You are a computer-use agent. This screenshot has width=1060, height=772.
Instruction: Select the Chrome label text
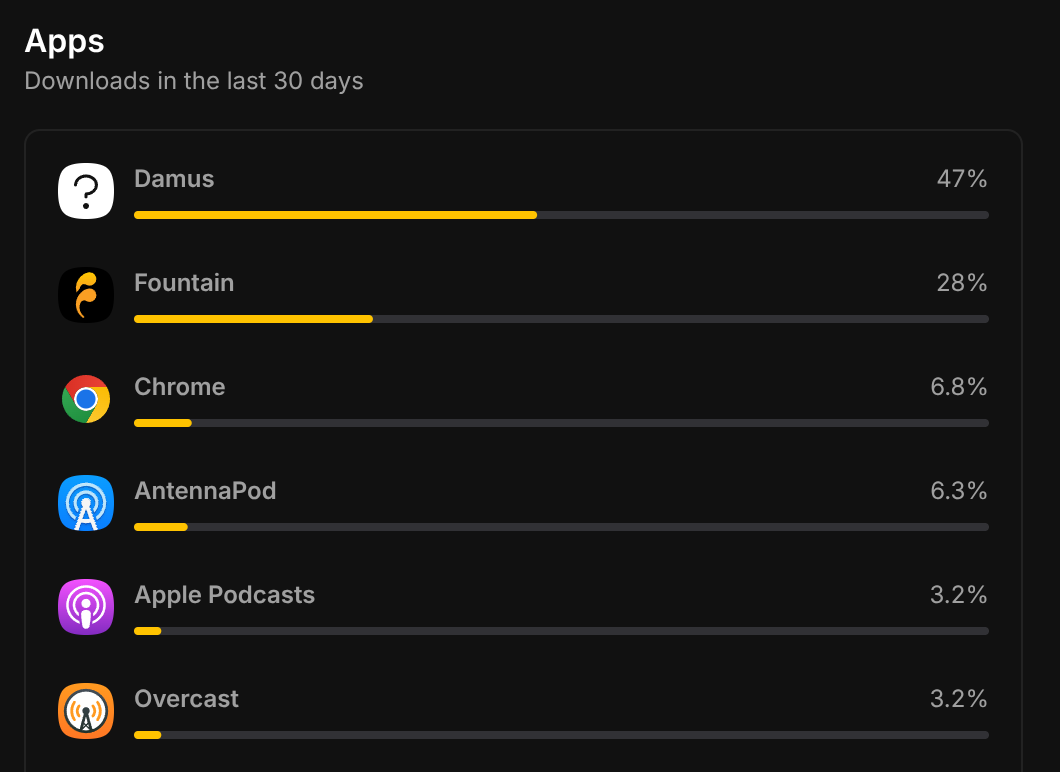coord(180,387)
